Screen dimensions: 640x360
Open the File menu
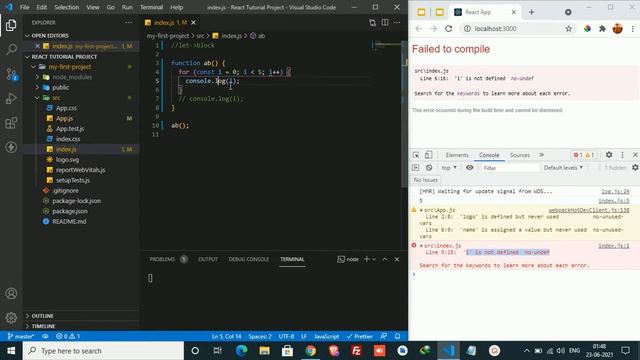24,7
